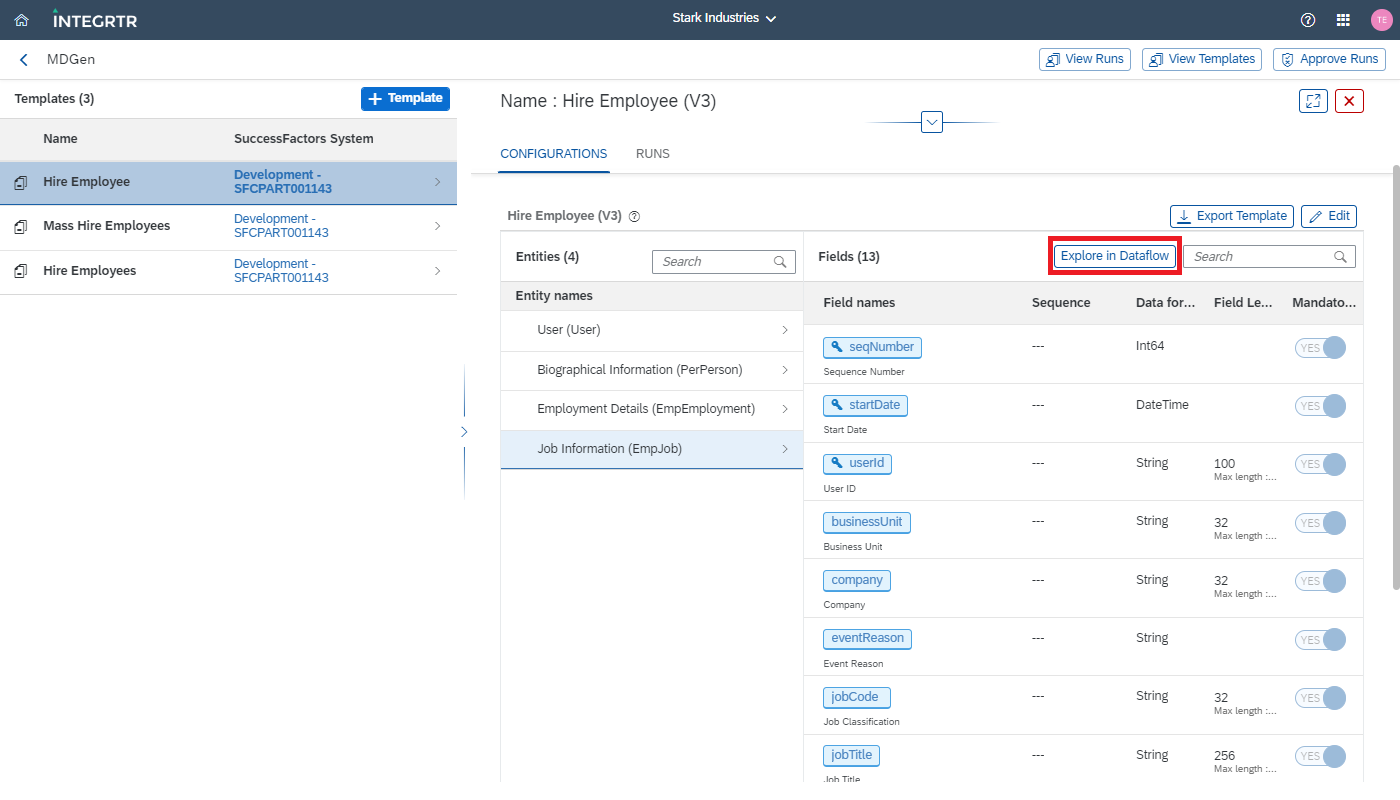Image resolution: width=1400 pixels, height=800 pixels.
Task: Switch to the RUNS tab
Action: point(652,154)
